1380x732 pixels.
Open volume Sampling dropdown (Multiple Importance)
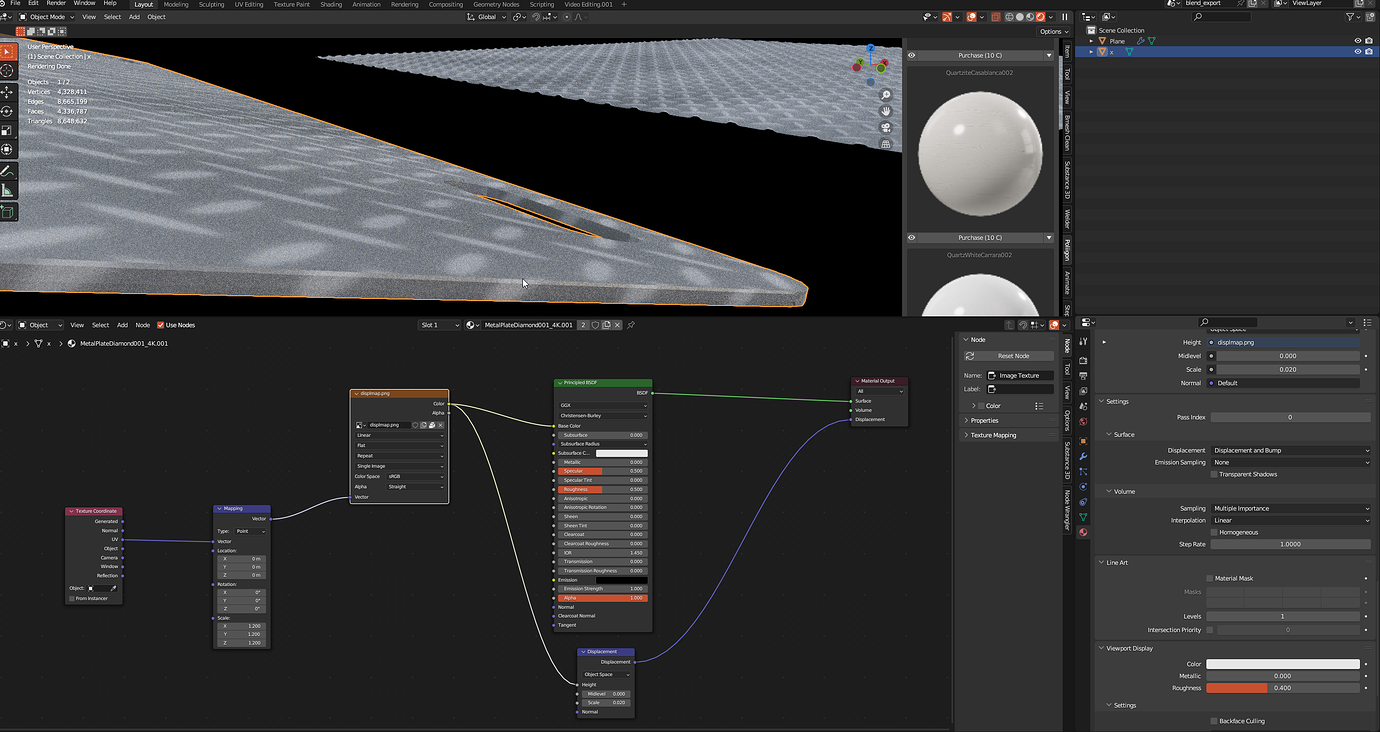[1291, 508]
